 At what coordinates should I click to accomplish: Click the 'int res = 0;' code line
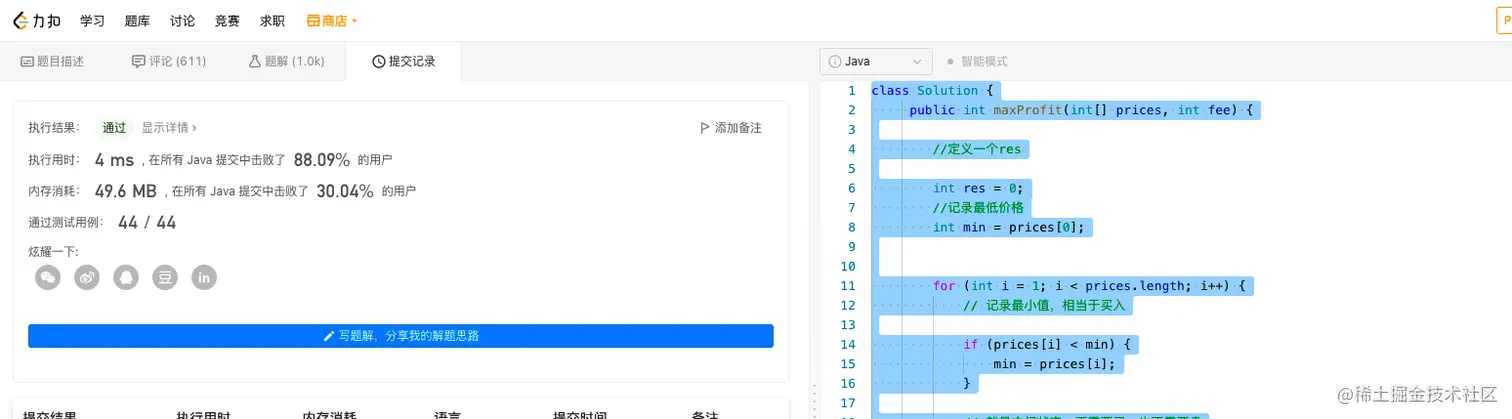(977, 188)
